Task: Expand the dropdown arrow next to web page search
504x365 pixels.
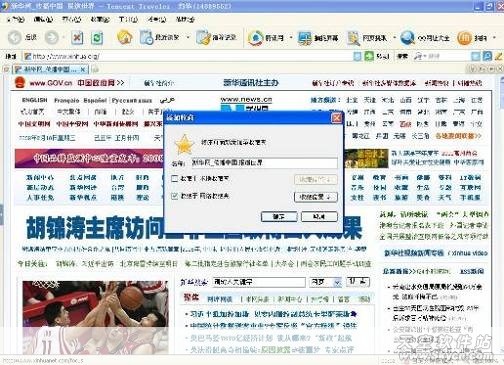Action: pos(395,38)
